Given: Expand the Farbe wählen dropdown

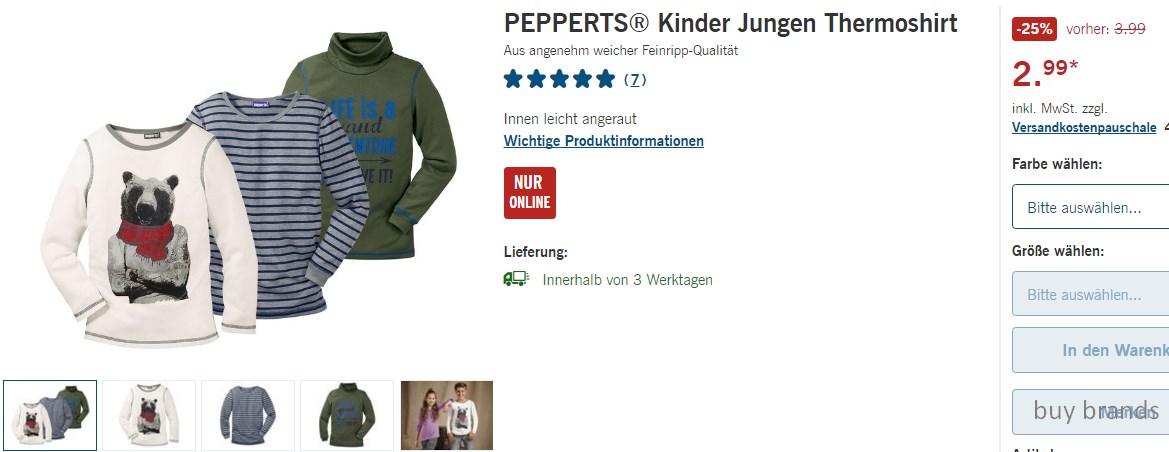Looking at the screenshot, I should tap(1091, 207).
